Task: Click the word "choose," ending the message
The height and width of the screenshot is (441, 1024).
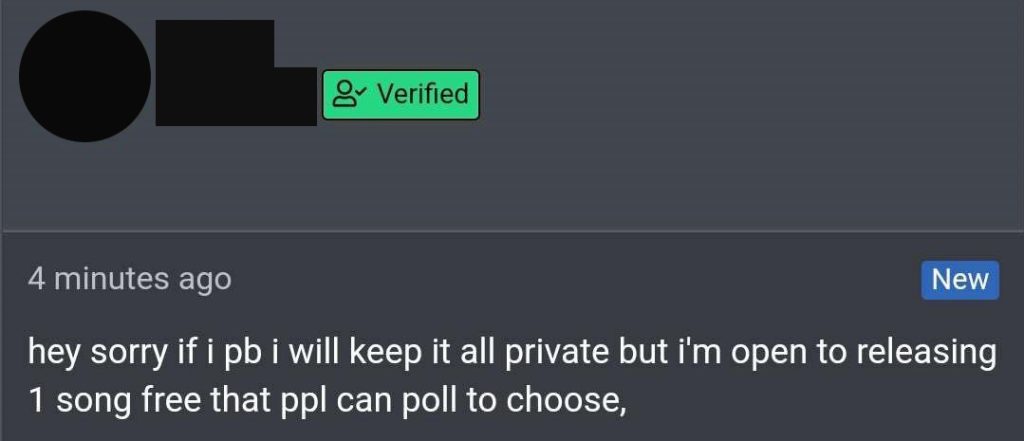Action: 566,401
